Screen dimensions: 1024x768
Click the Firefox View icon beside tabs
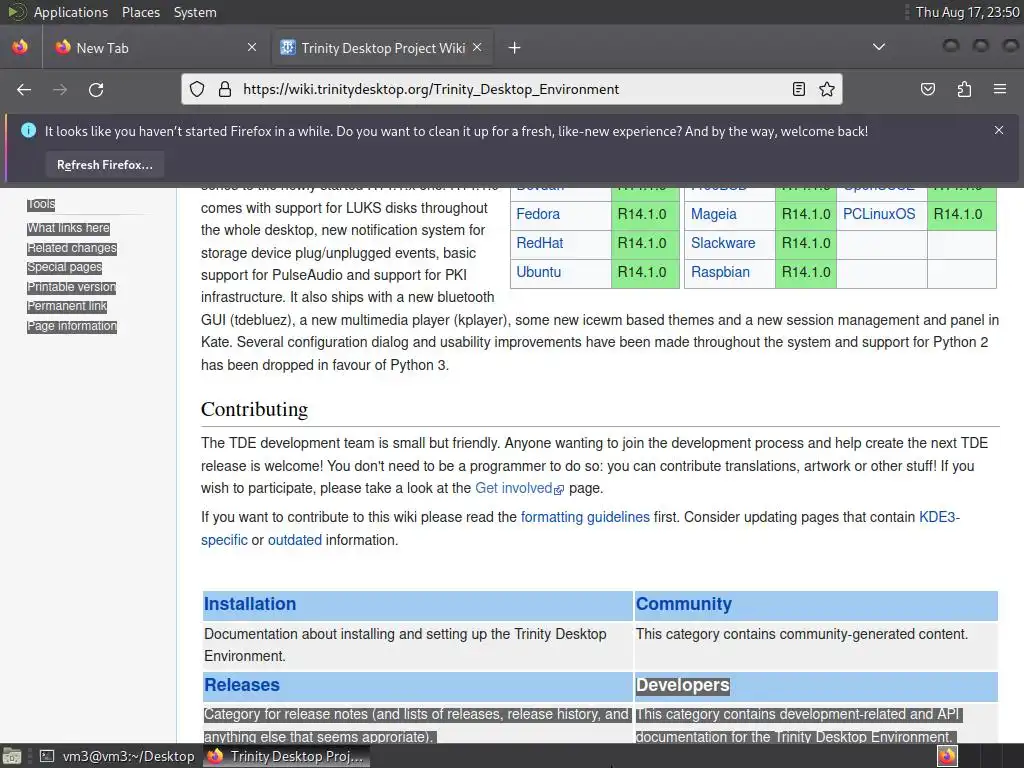point(20,47)
